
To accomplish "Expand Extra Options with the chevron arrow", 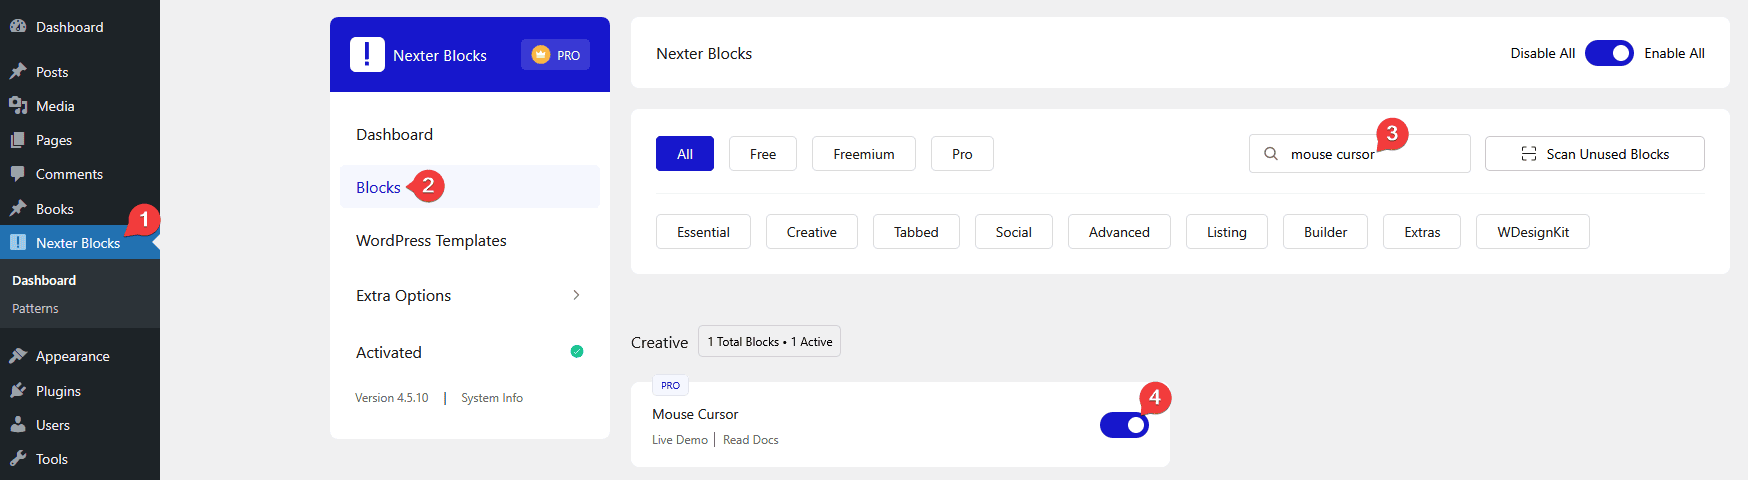I will coord(576,295).
